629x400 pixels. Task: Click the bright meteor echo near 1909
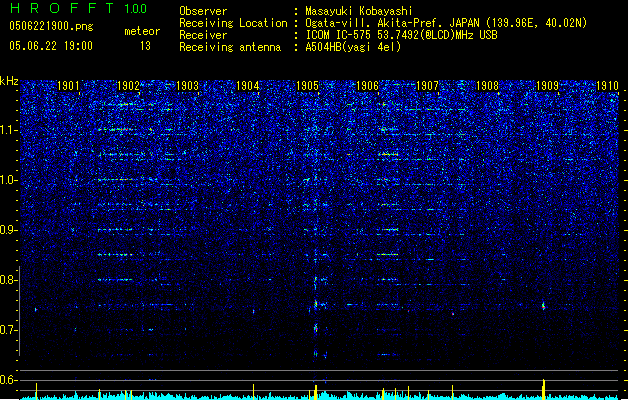[544, 306]
